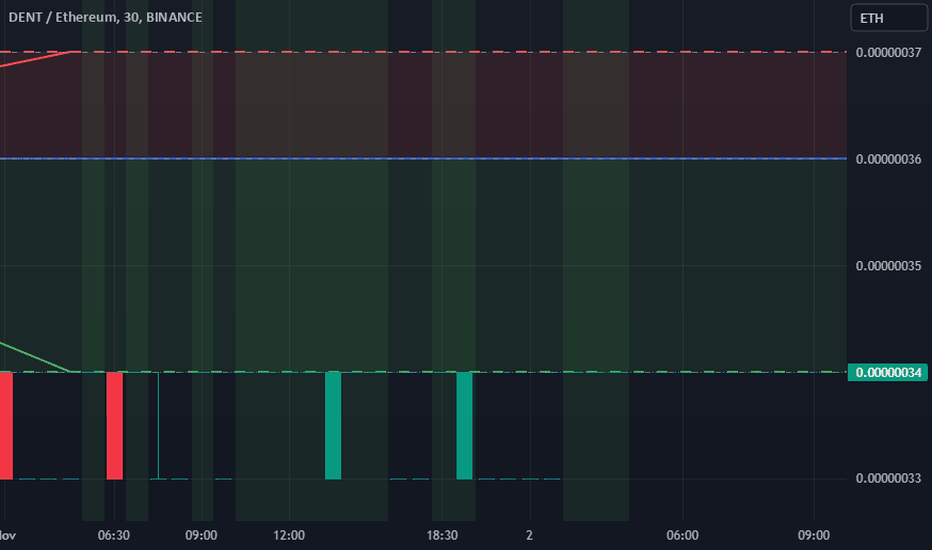
Task: Click the DENT / Ethereum, 30, BINANCE title
Action: click(x=105, y=17)
